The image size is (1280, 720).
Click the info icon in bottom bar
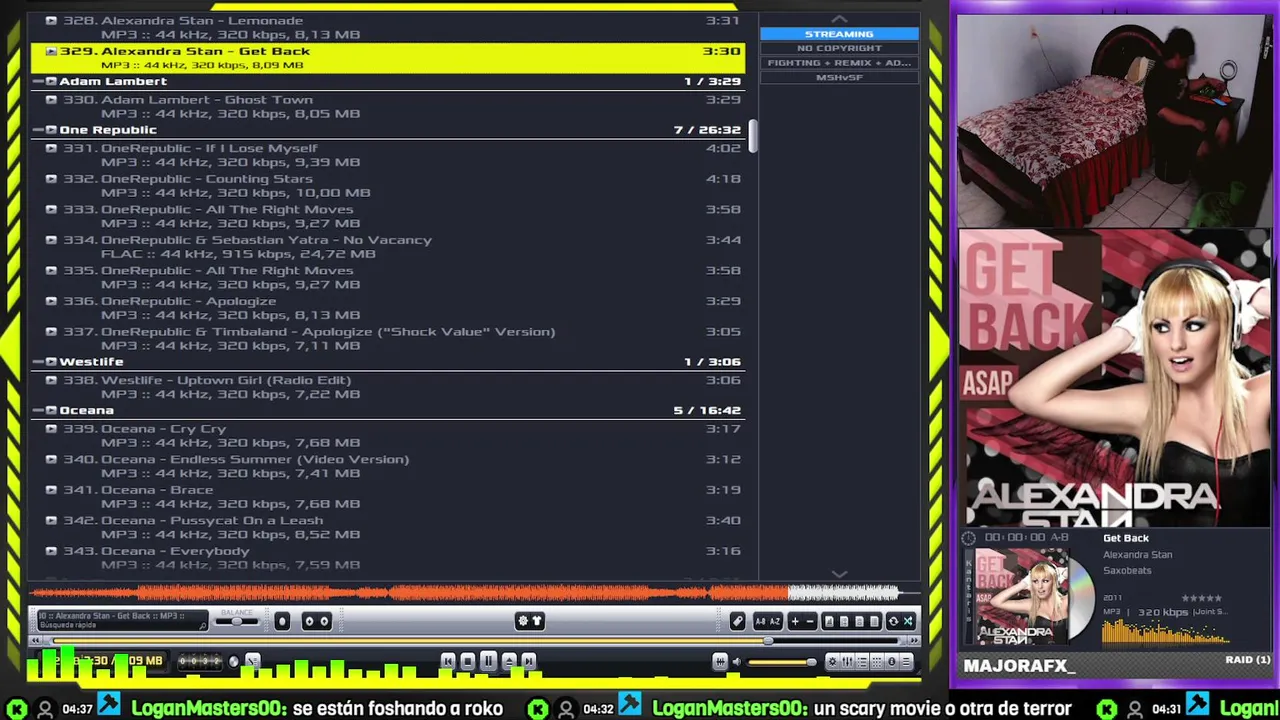892,662
